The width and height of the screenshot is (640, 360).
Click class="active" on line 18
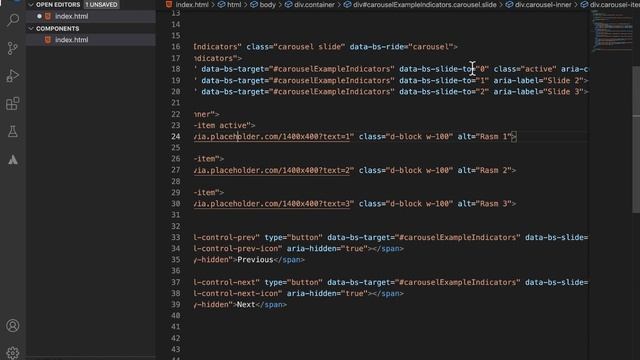pos(525,69)
